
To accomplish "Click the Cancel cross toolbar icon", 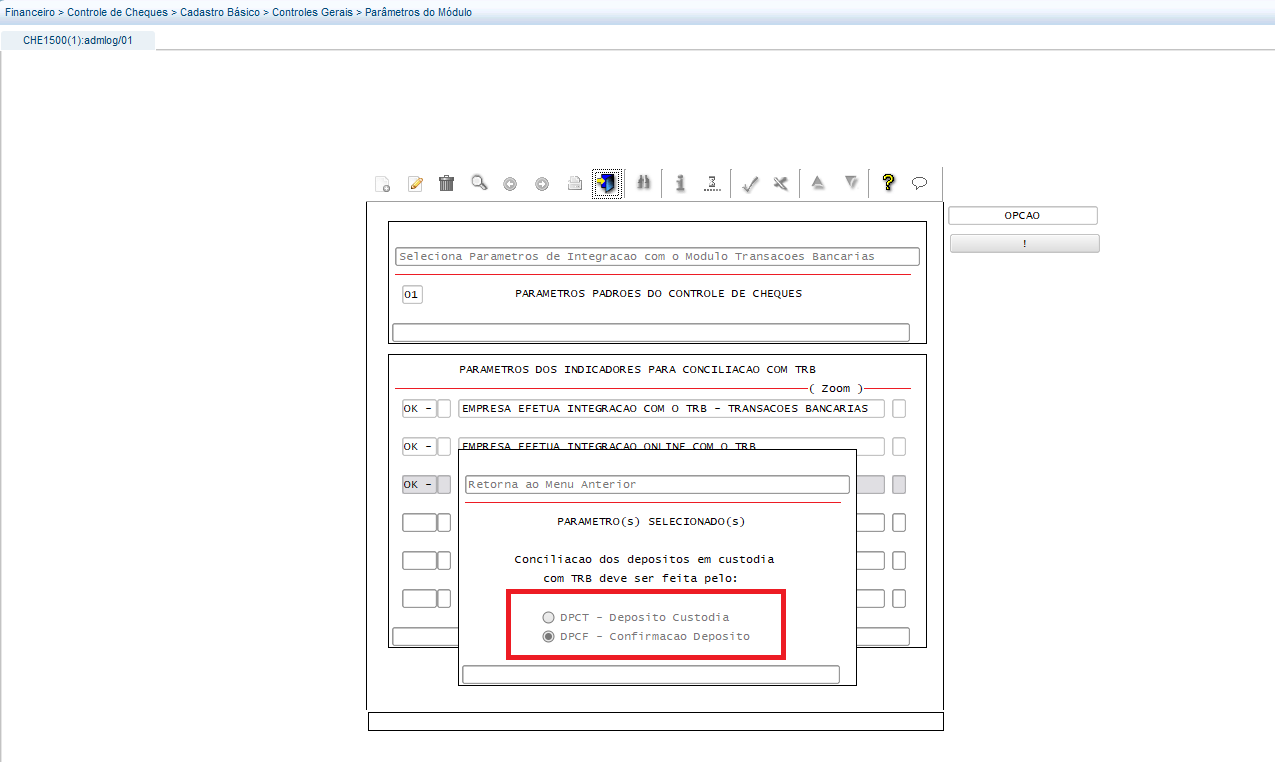I will 781,184.
